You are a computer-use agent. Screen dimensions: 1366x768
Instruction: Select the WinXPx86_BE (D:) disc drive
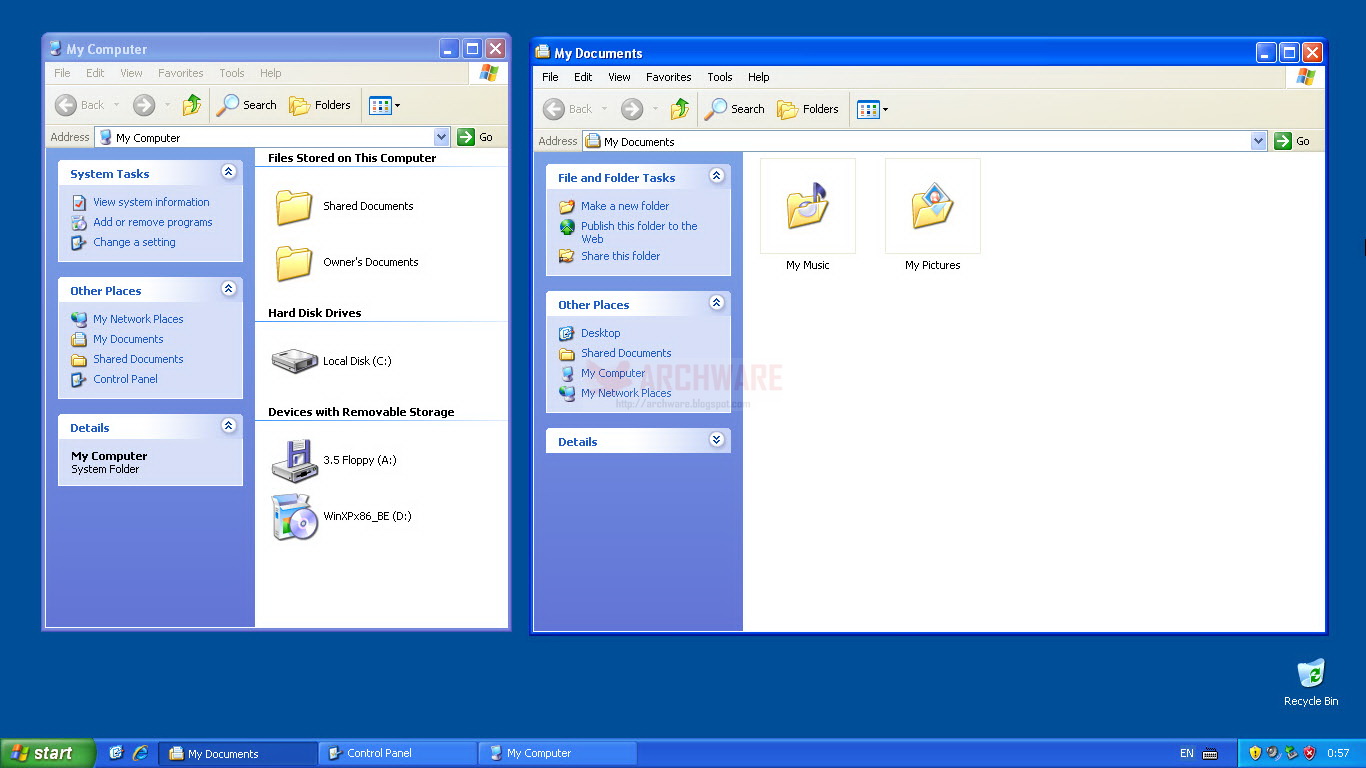(x=342, y=516)
